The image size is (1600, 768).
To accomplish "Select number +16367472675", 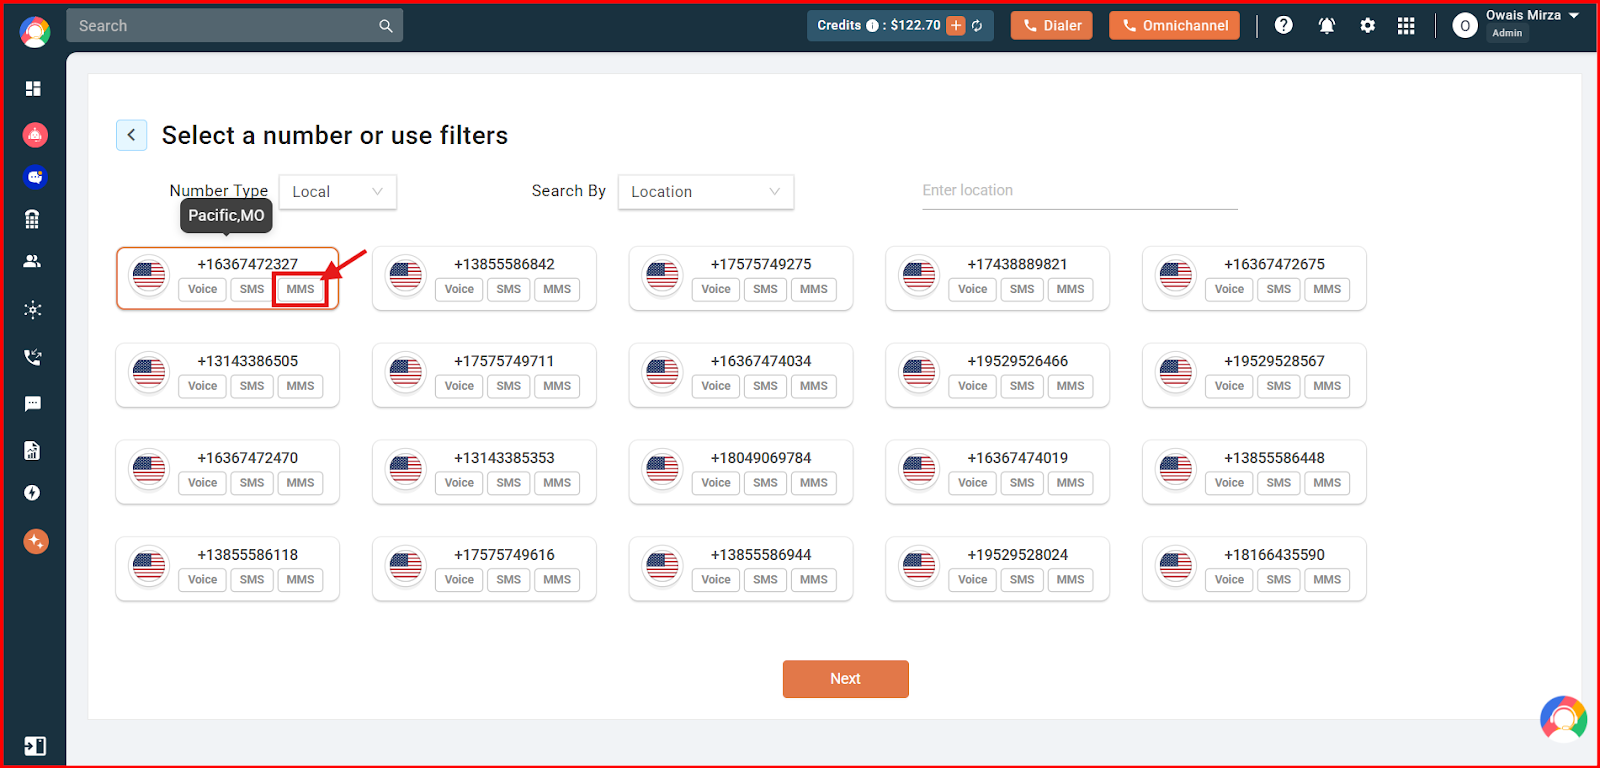I will [x=1254, y=278].
